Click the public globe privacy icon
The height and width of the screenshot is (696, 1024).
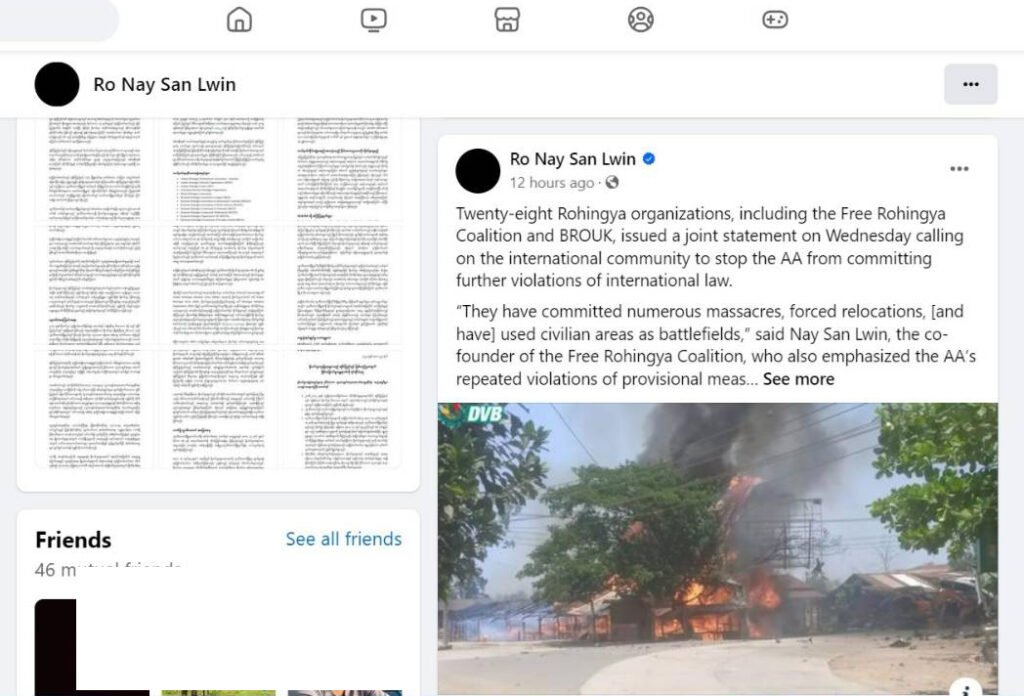[612, 183]
